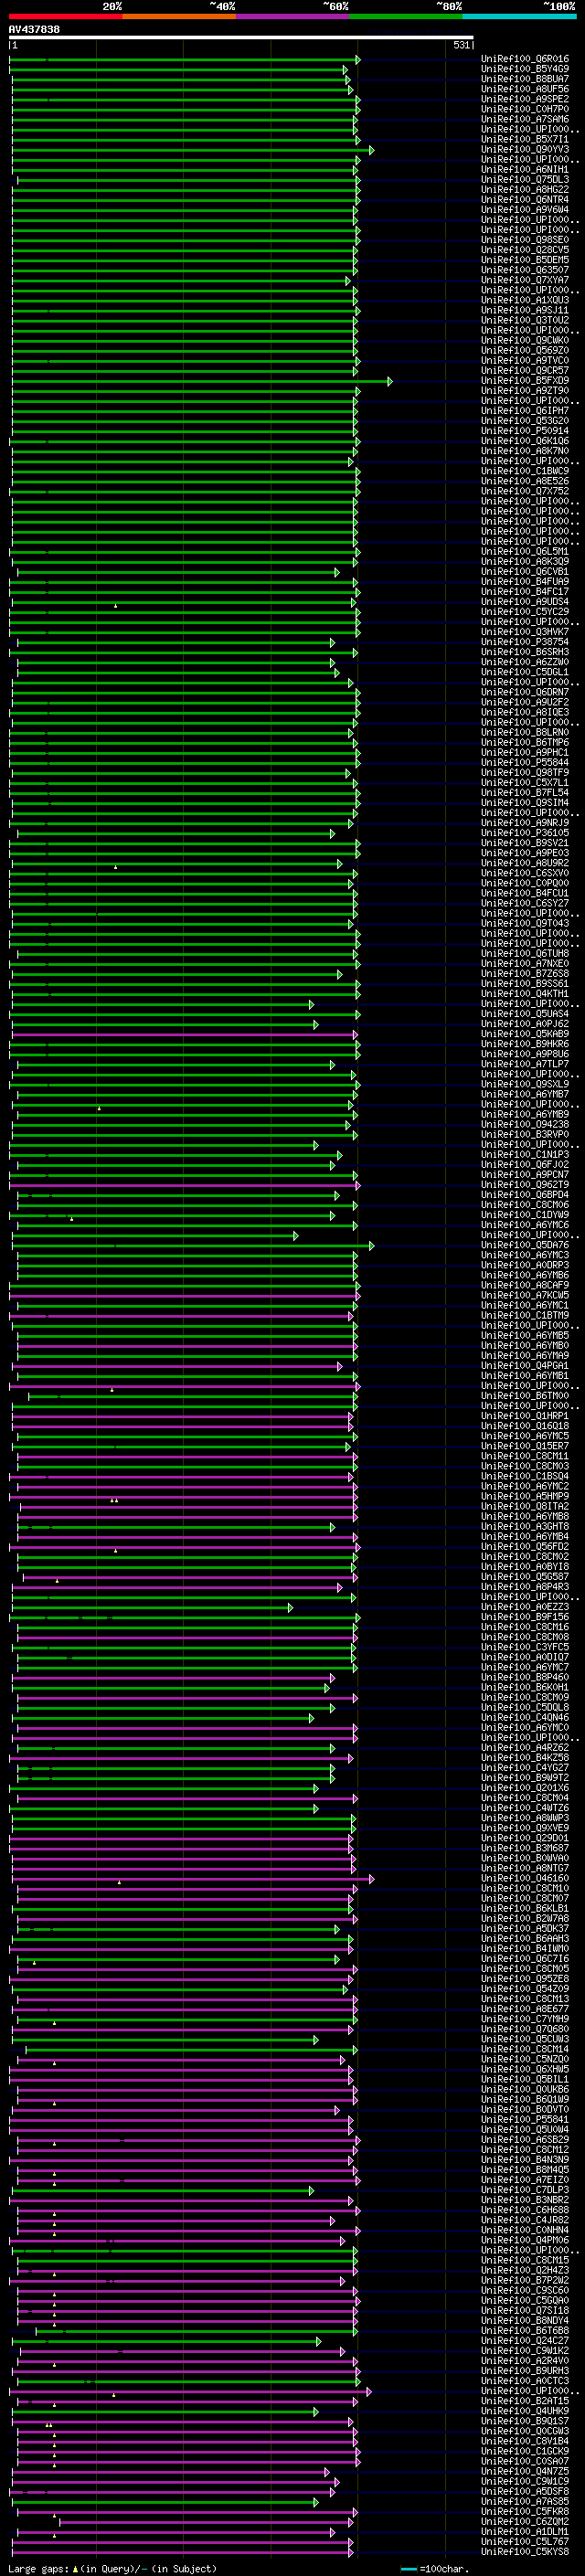
Task: Click the green ~80% identity legend segment
Action: click(x=406, y=16)
